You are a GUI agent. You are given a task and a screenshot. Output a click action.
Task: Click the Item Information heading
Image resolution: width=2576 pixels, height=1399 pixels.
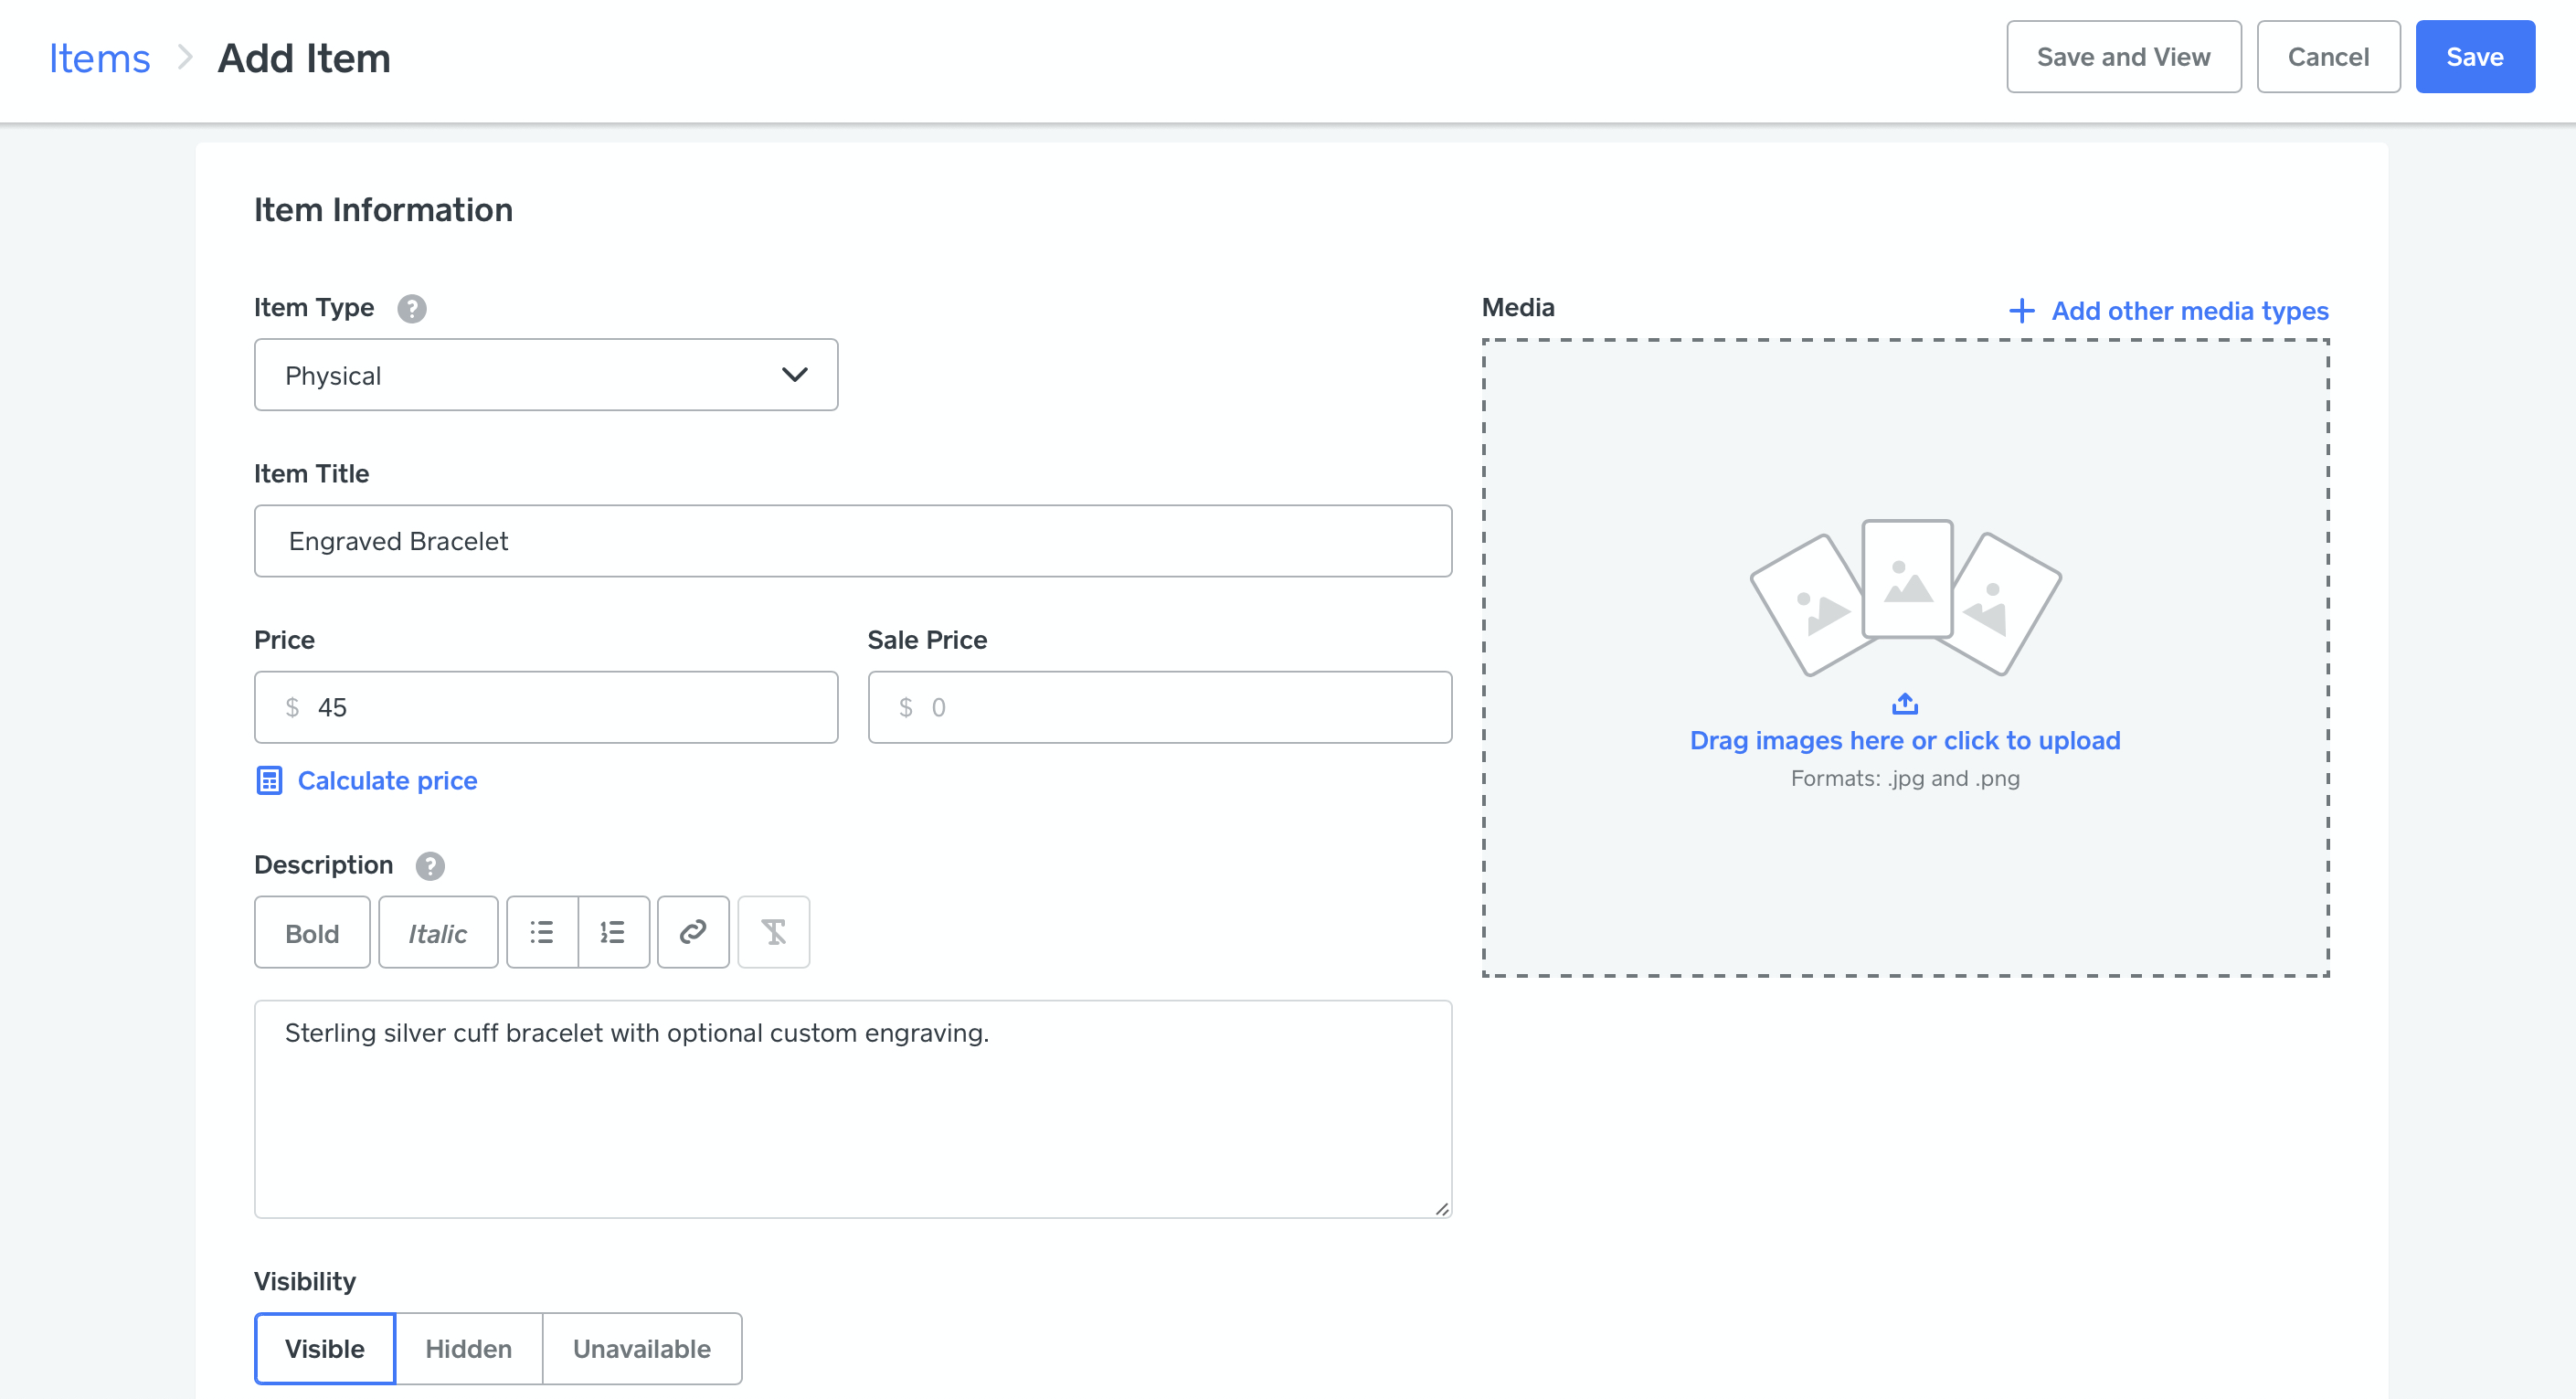[383, 210]
